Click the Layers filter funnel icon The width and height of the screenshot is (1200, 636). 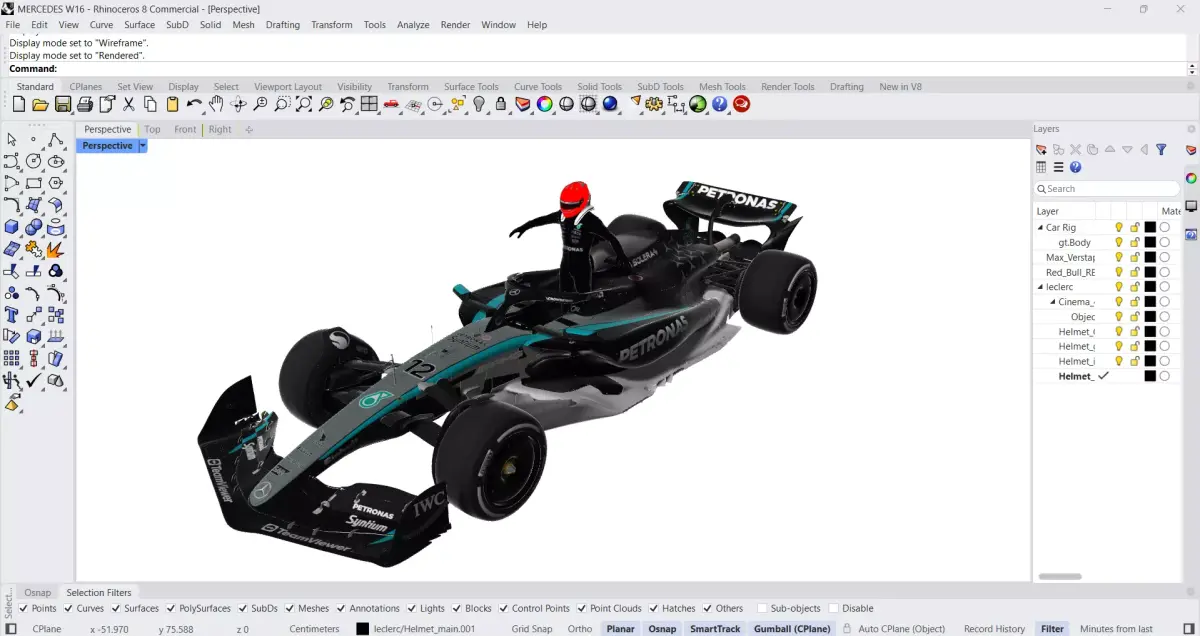click(1161, 150)
